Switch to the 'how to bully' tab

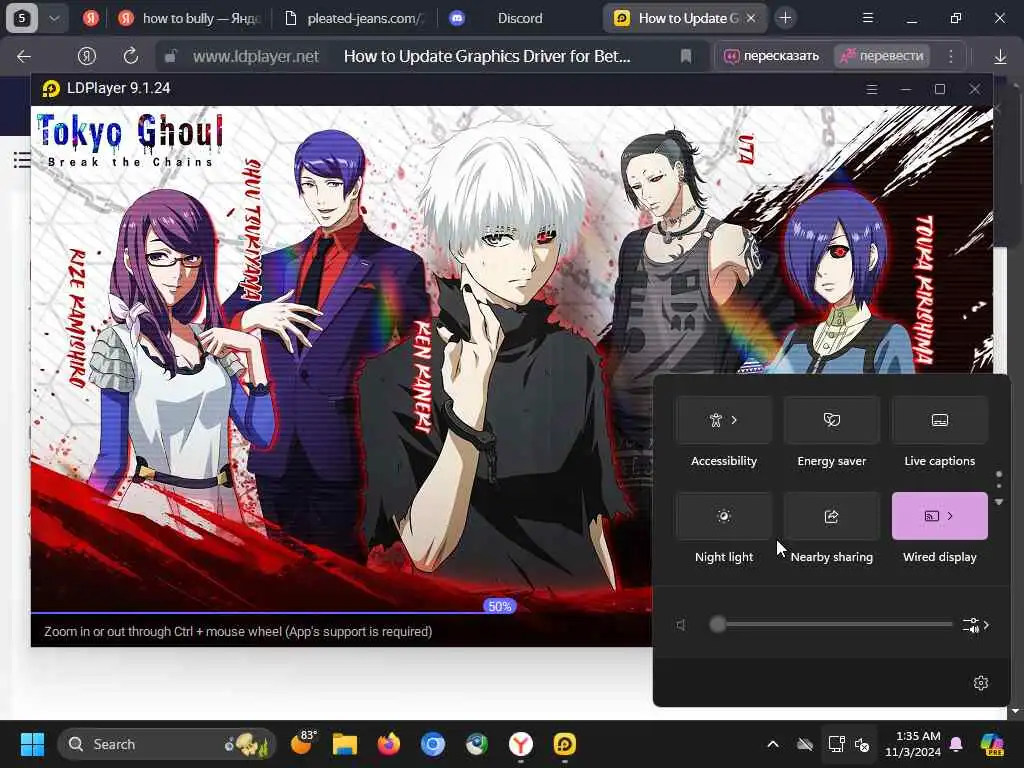[x=190, y=18]
